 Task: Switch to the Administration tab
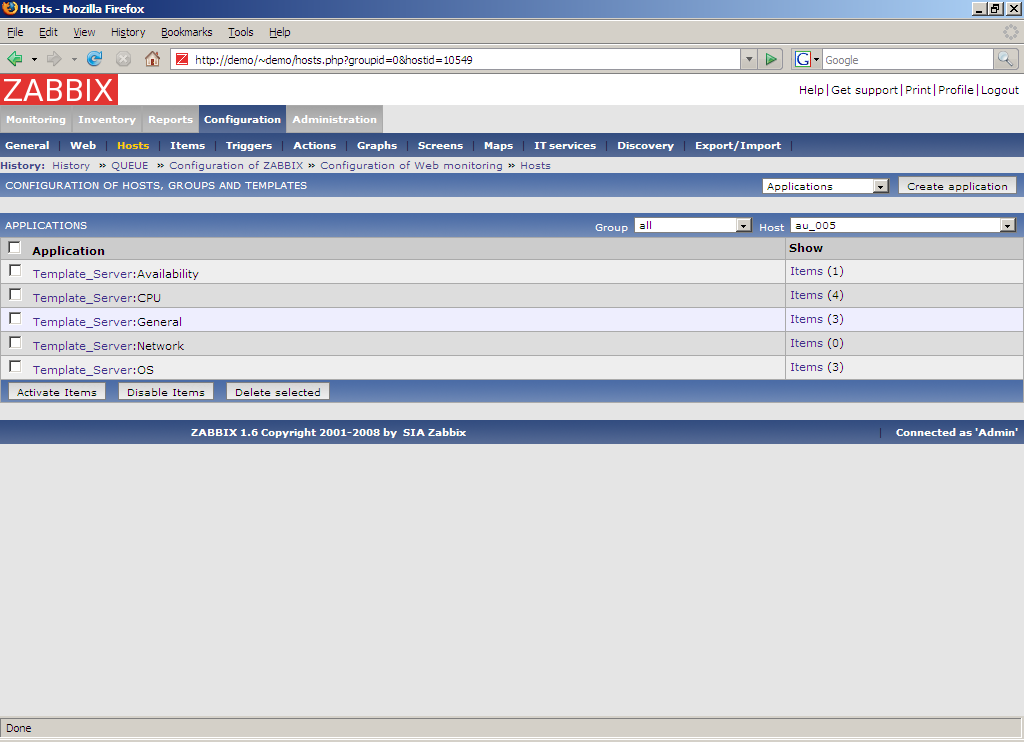tap(334, 120)
